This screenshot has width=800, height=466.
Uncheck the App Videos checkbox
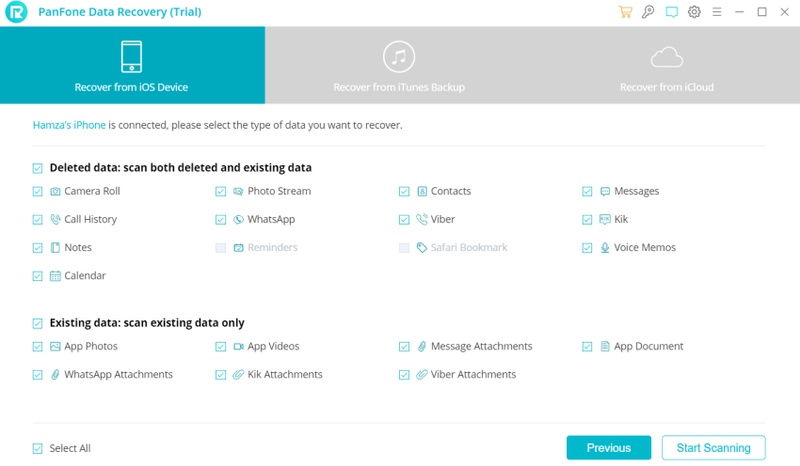[x=220, y=347]
